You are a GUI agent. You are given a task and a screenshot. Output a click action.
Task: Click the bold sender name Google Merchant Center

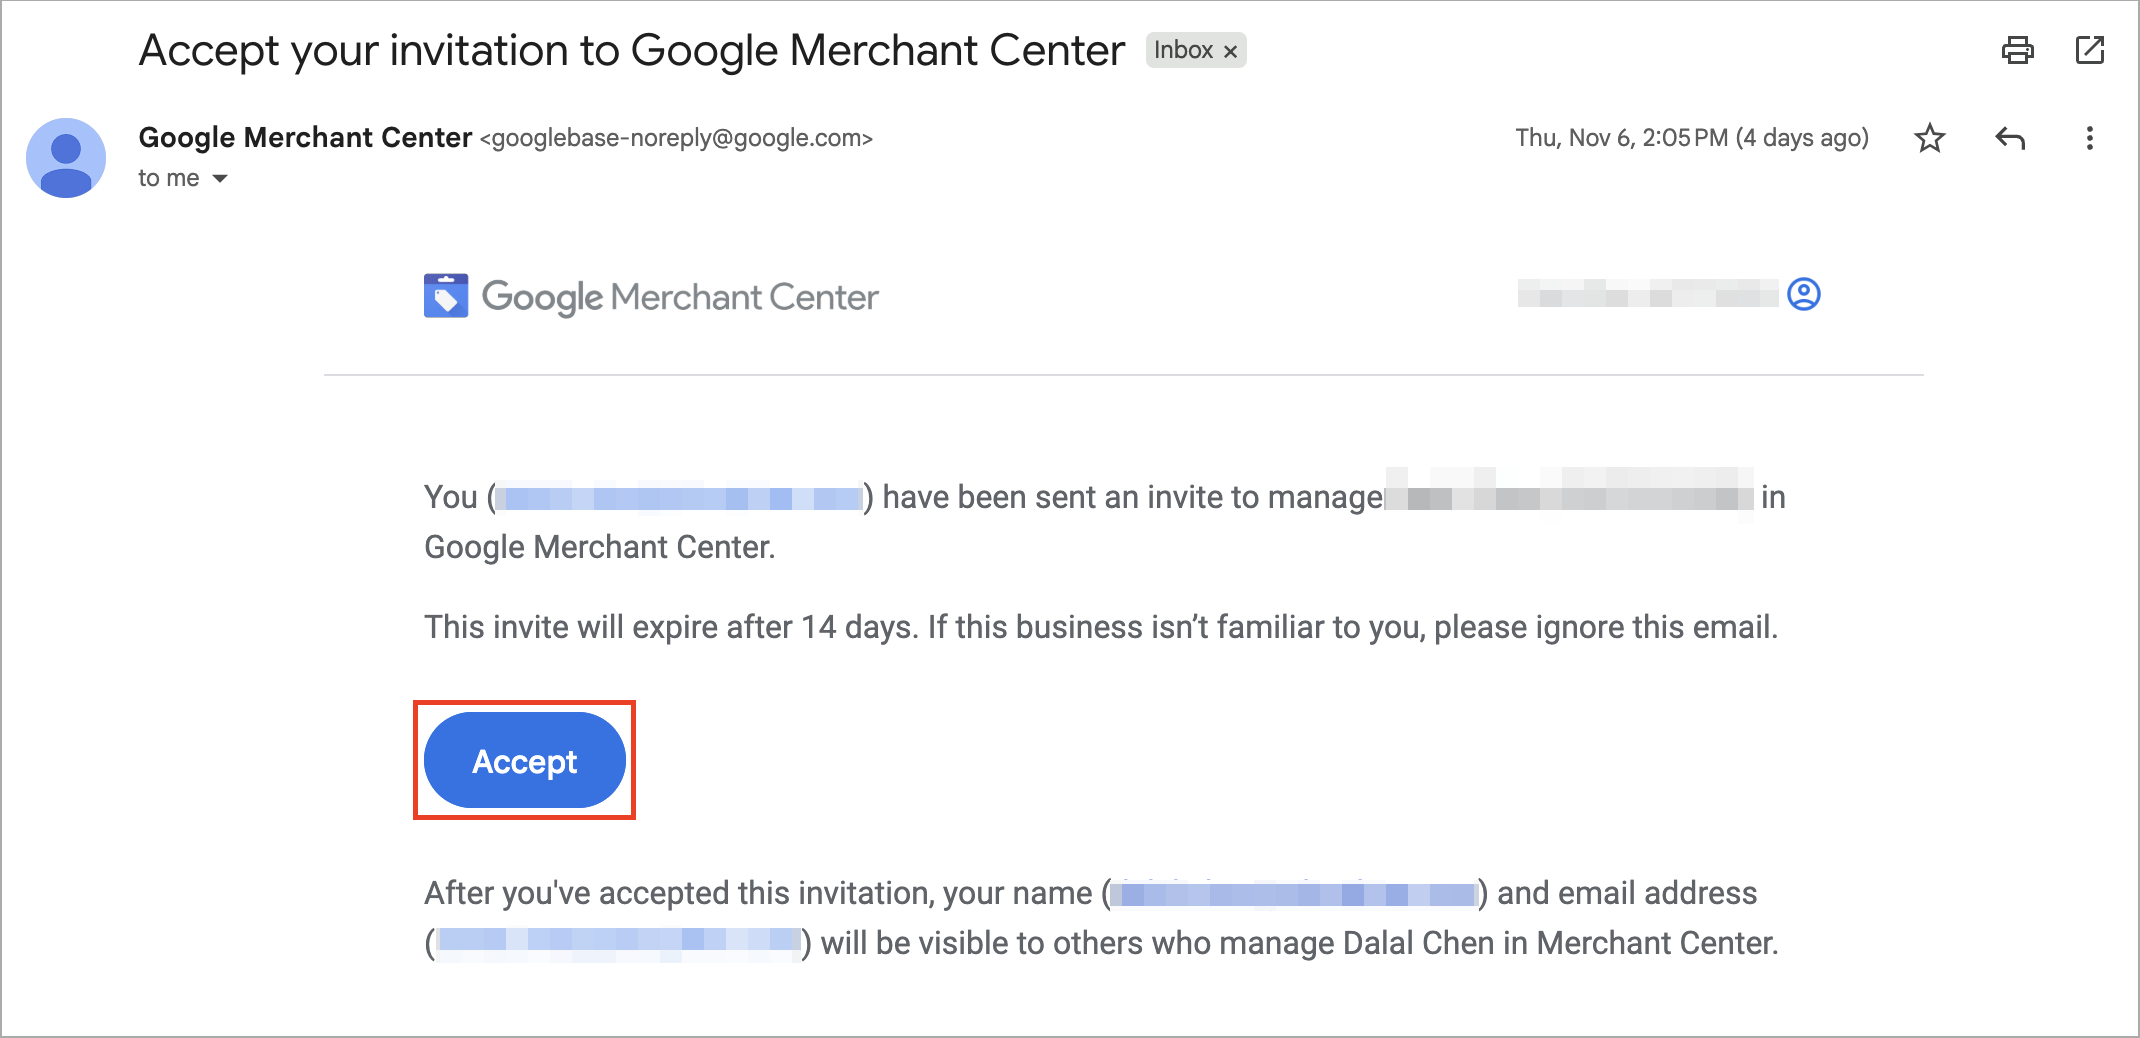(305, 137)
